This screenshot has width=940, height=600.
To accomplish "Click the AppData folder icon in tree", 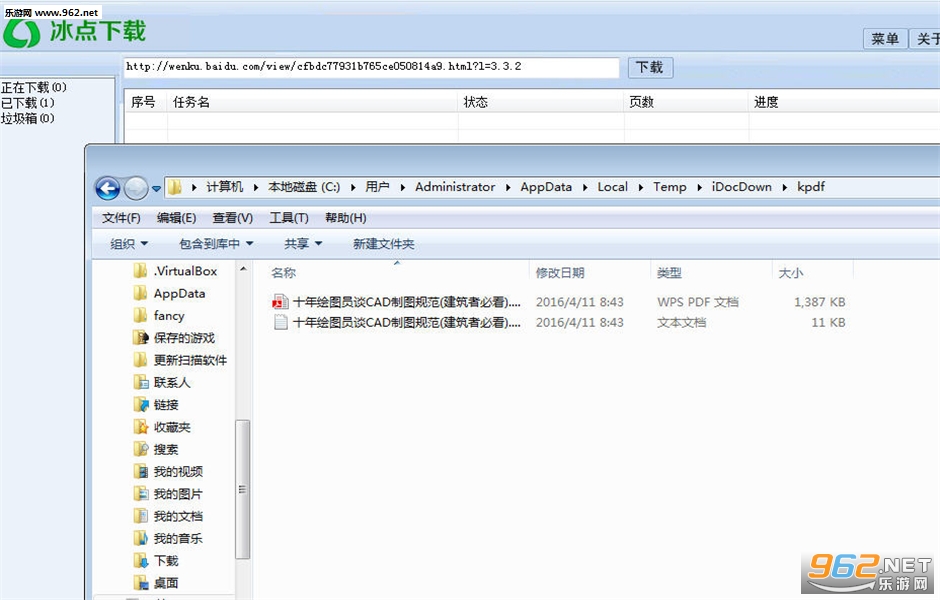I will click(x=140, y=293).
